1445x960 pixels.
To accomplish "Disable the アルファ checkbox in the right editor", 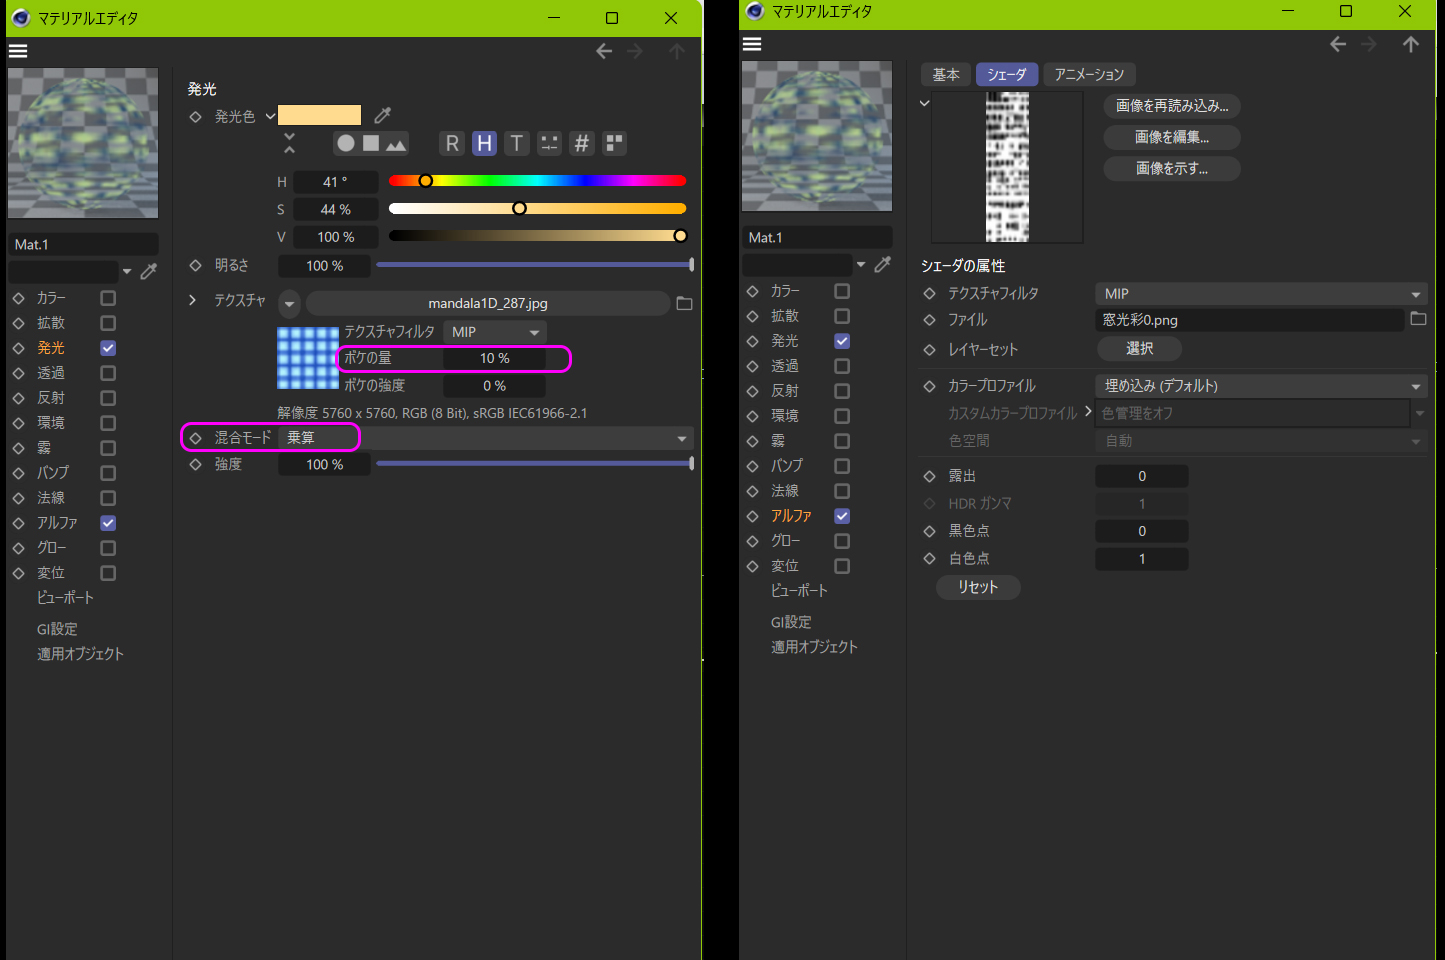I will click(x=842, y=516).
